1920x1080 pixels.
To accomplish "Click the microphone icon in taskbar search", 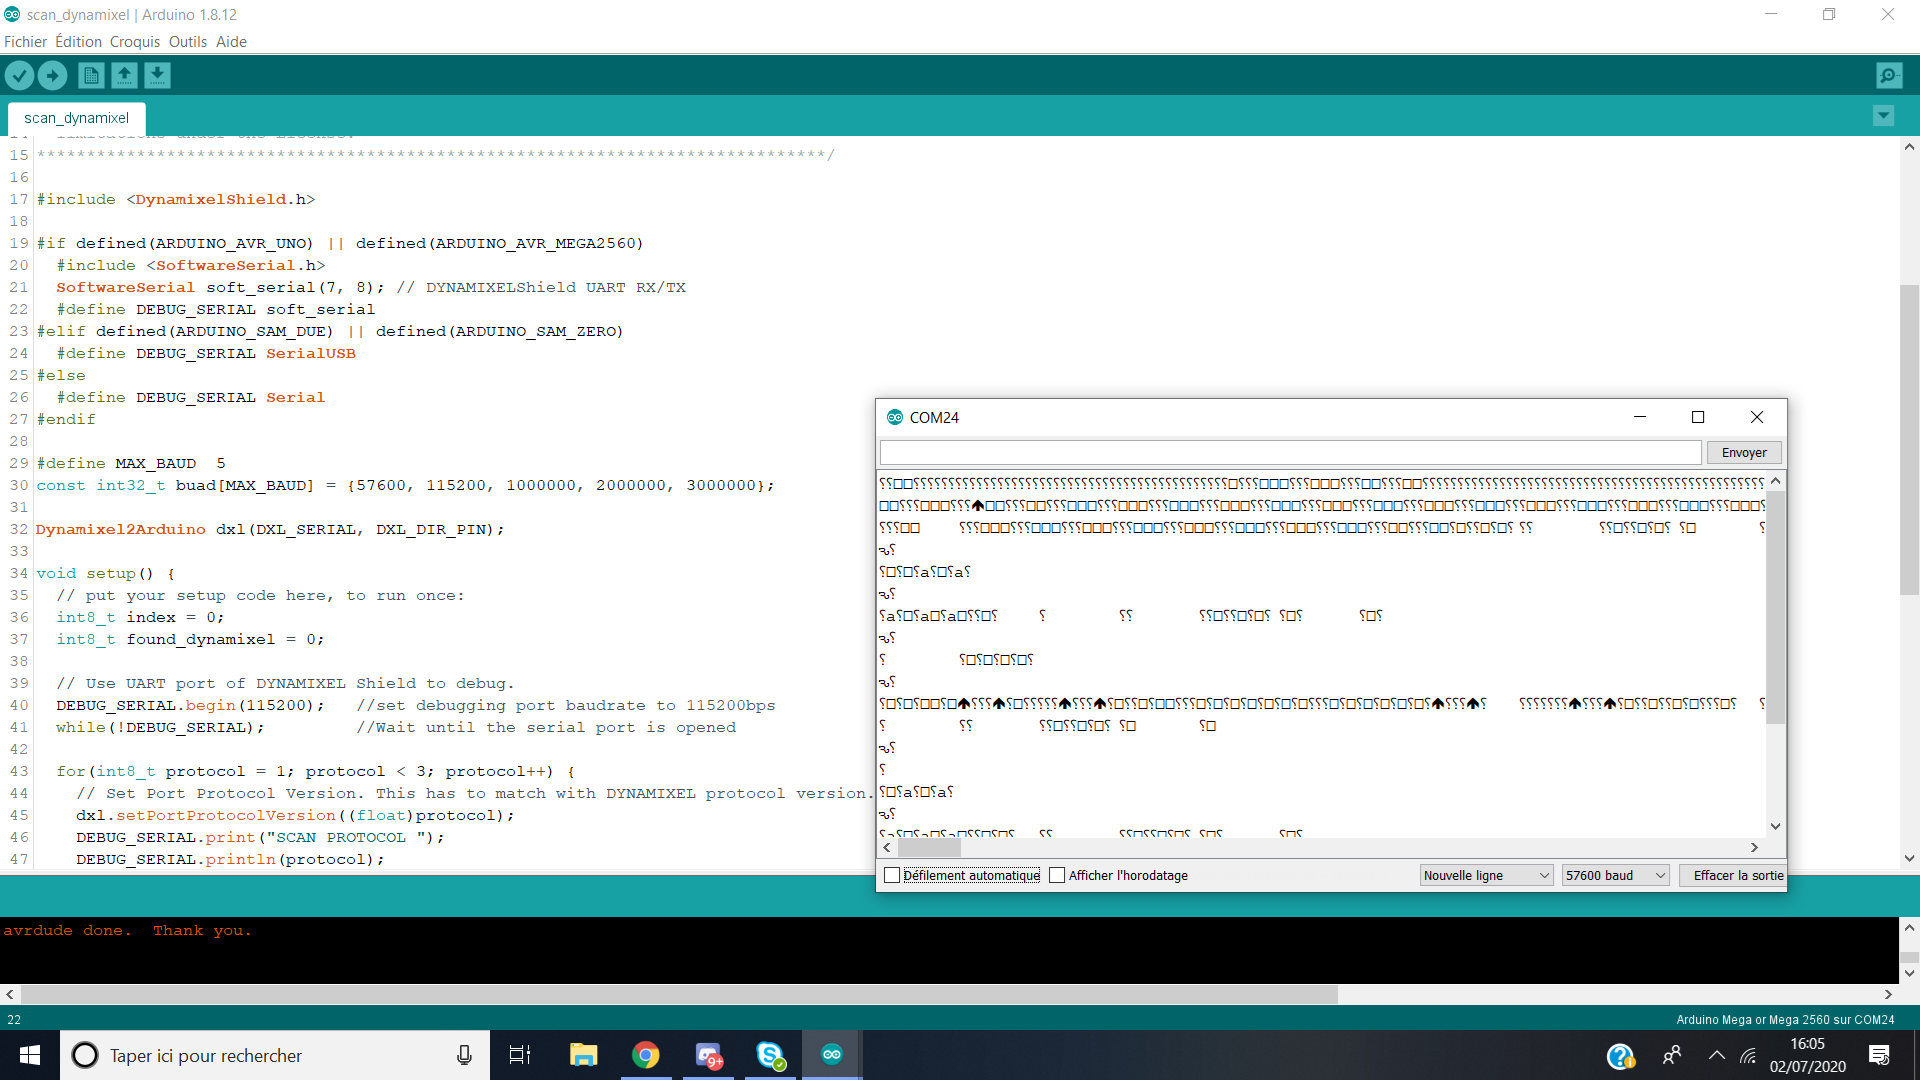I will pyautogui.click(x=464, y=1055).
